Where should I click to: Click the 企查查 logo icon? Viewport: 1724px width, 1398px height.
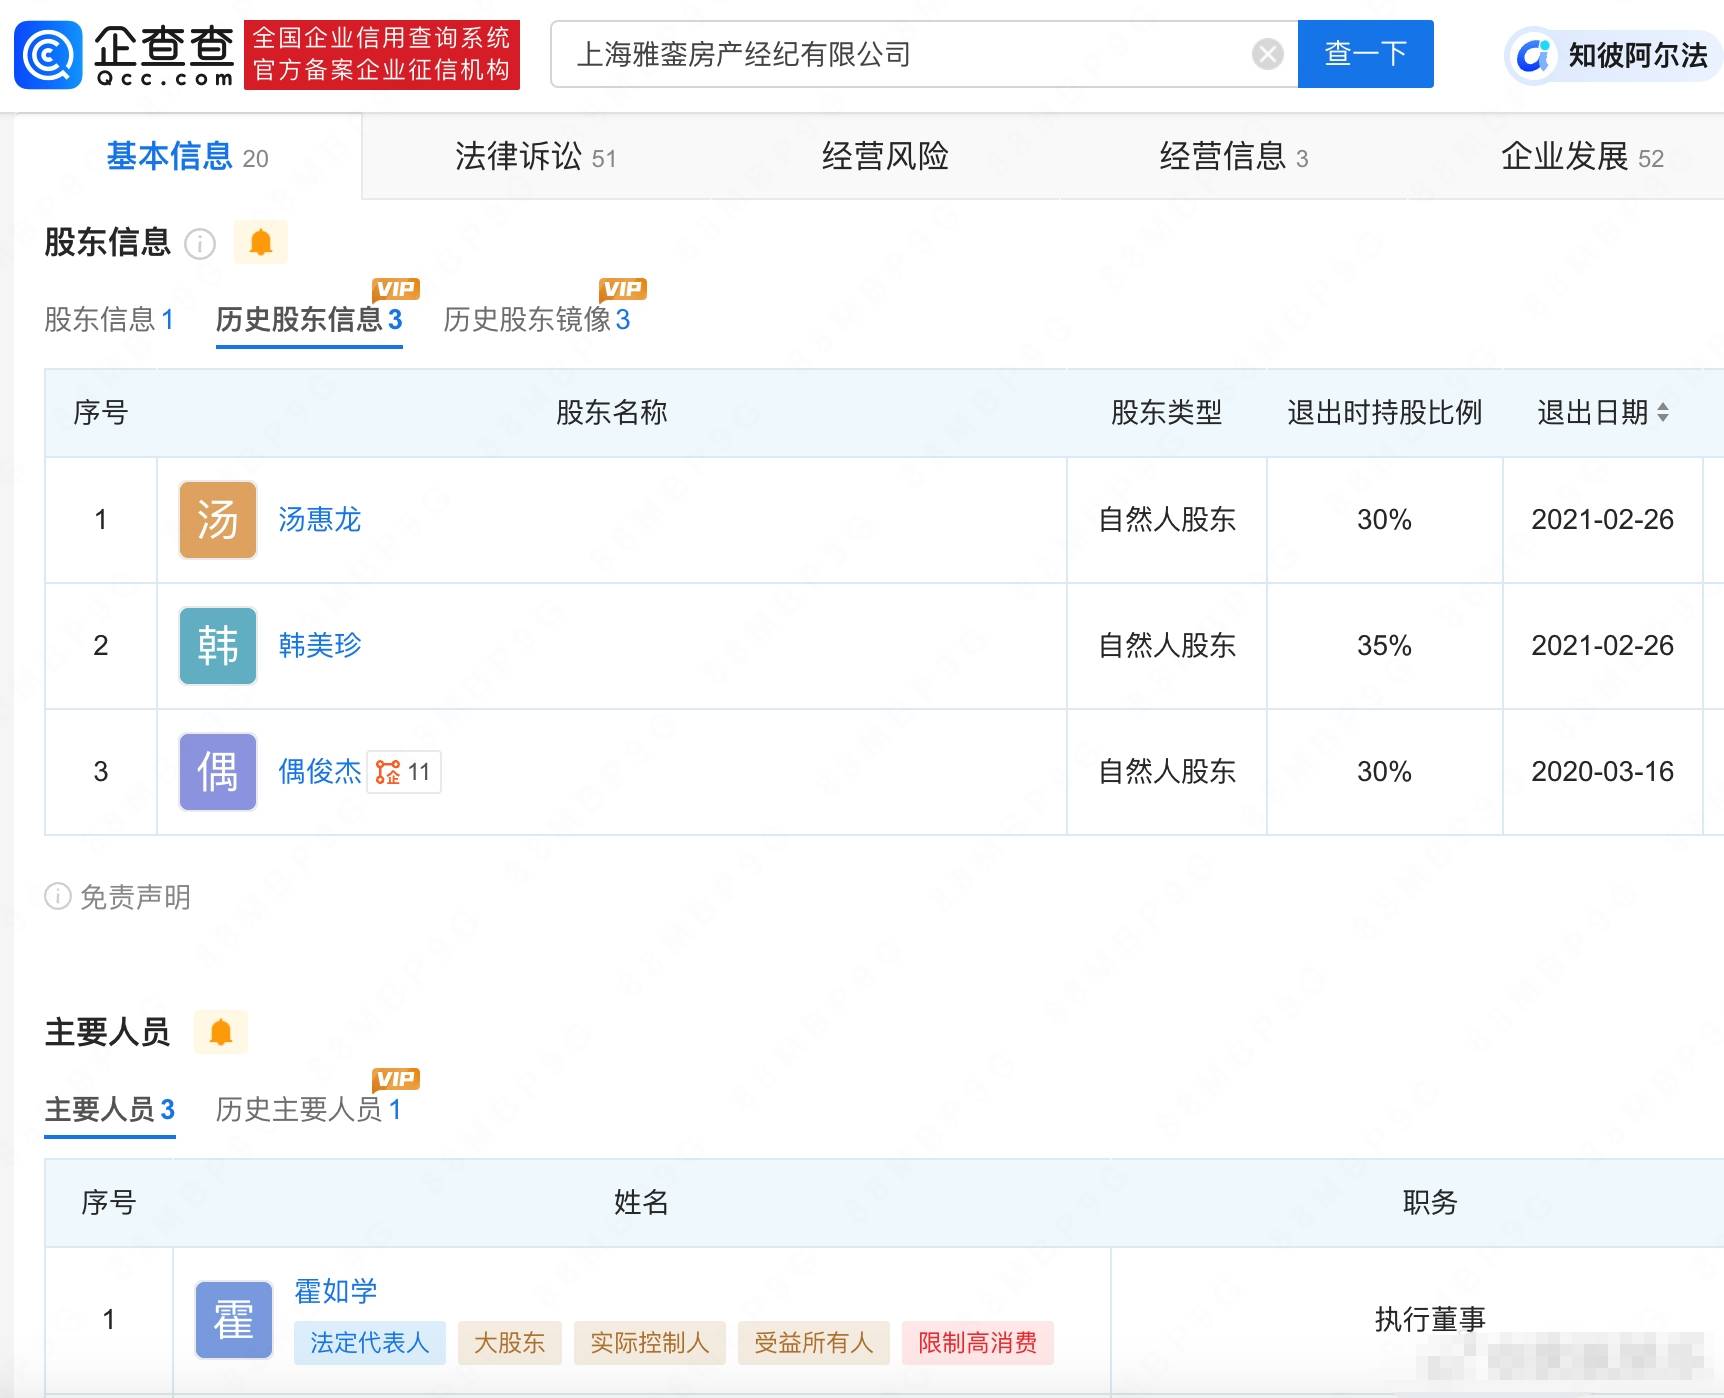49,54
